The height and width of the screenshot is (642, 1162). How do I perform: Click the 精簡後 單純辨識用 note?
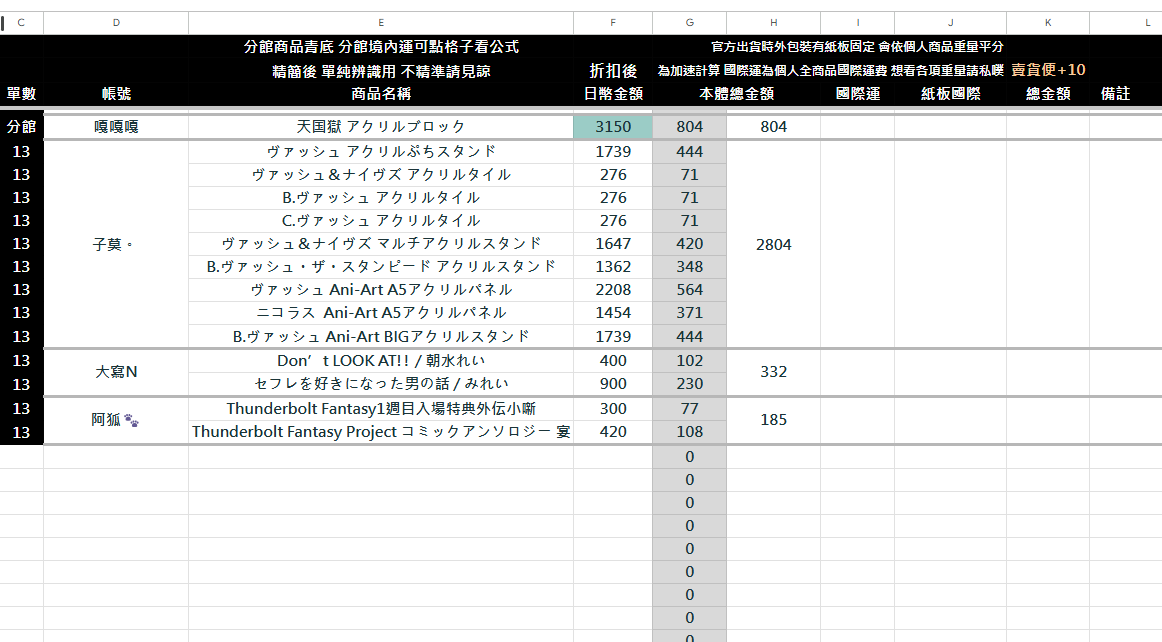(x=381, y=71)
